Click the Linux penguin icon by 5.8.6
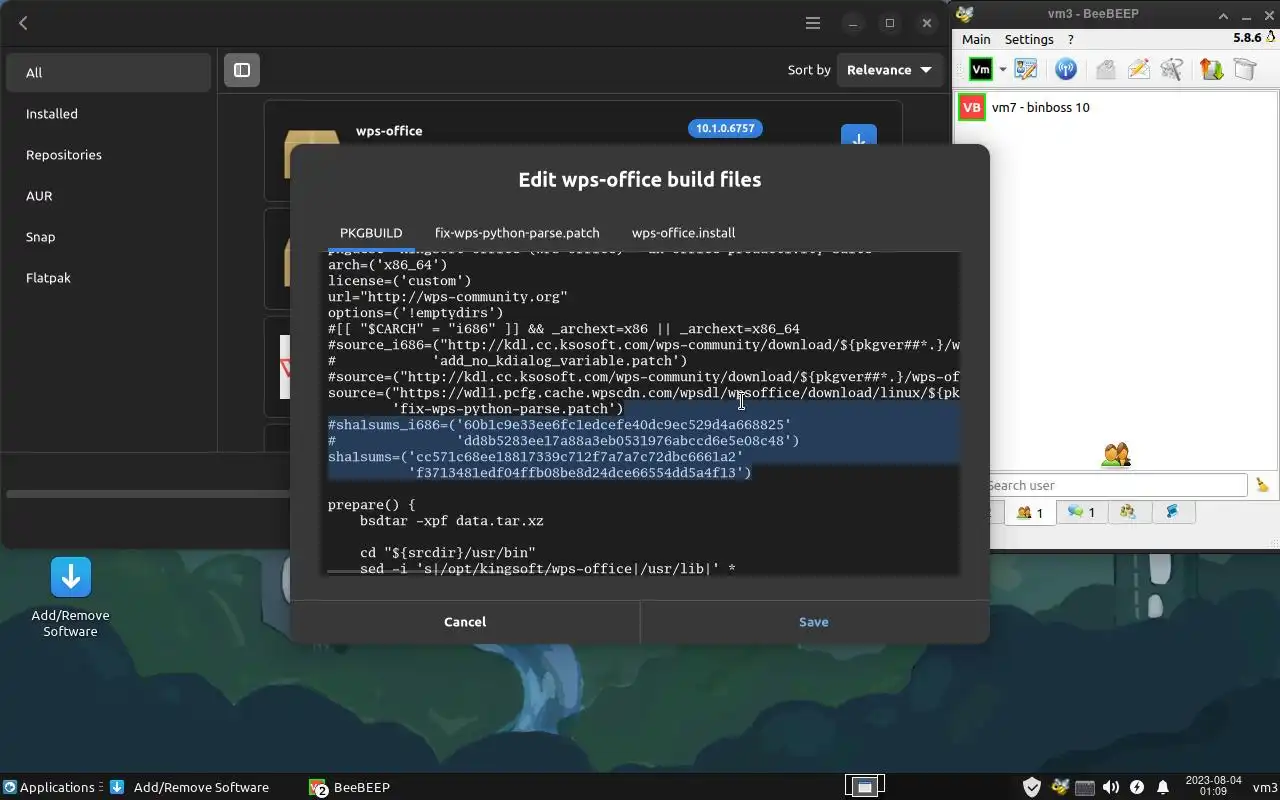Image resolution: width=1280 pixels, height=800 pixels. click(x=1270, y=38)
